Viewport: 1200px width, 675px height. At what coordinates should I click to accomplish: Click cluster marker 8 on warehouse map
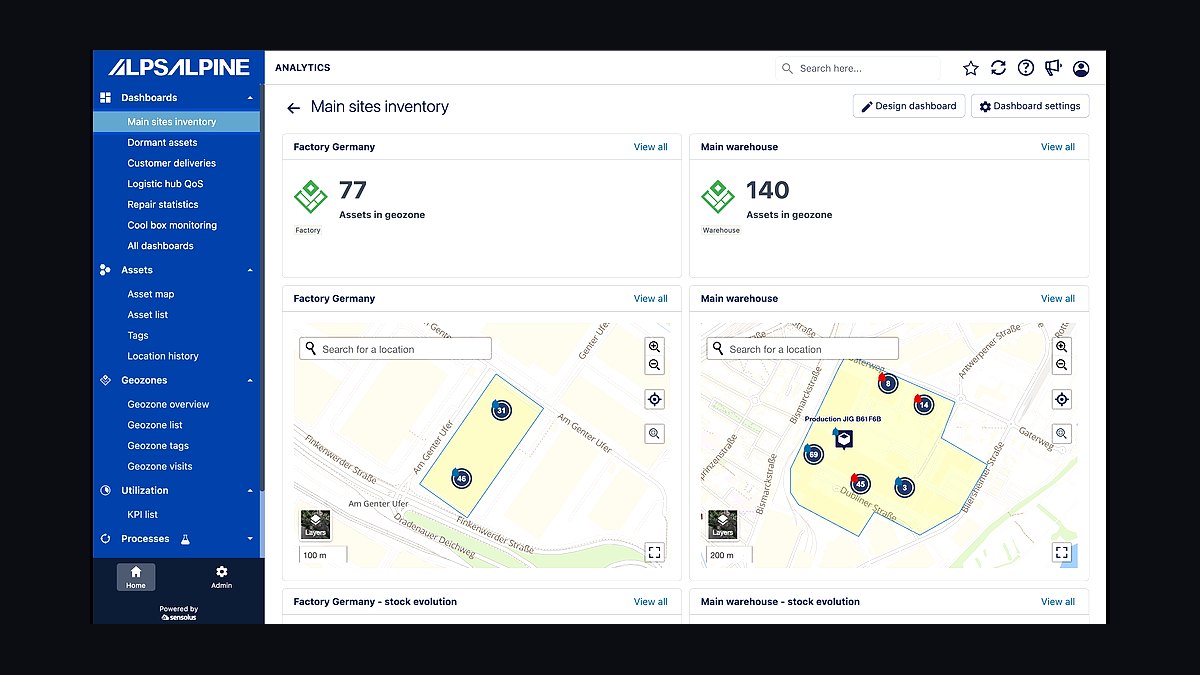tap(887, 383)
